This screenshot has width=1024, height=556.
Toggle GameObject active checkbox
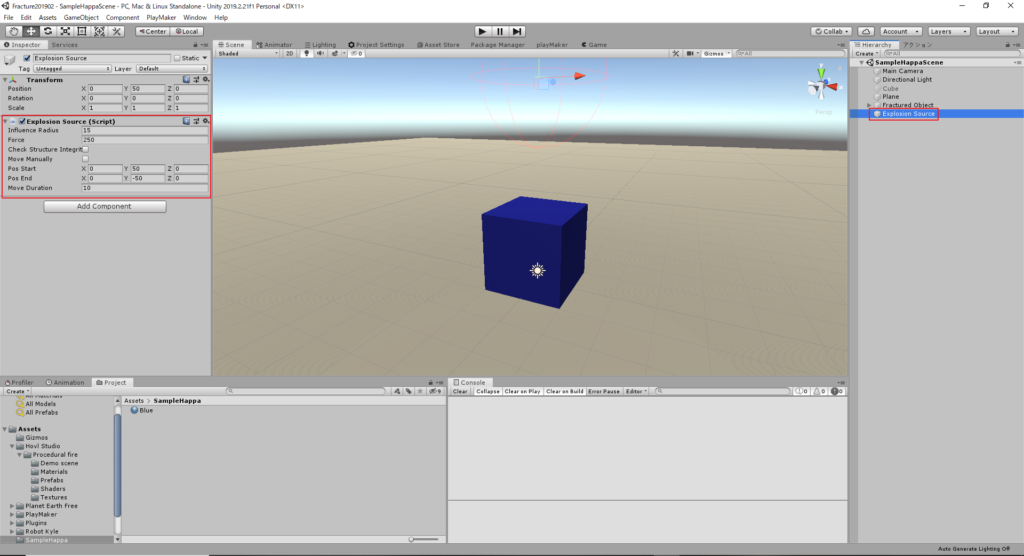click(27, 58)
